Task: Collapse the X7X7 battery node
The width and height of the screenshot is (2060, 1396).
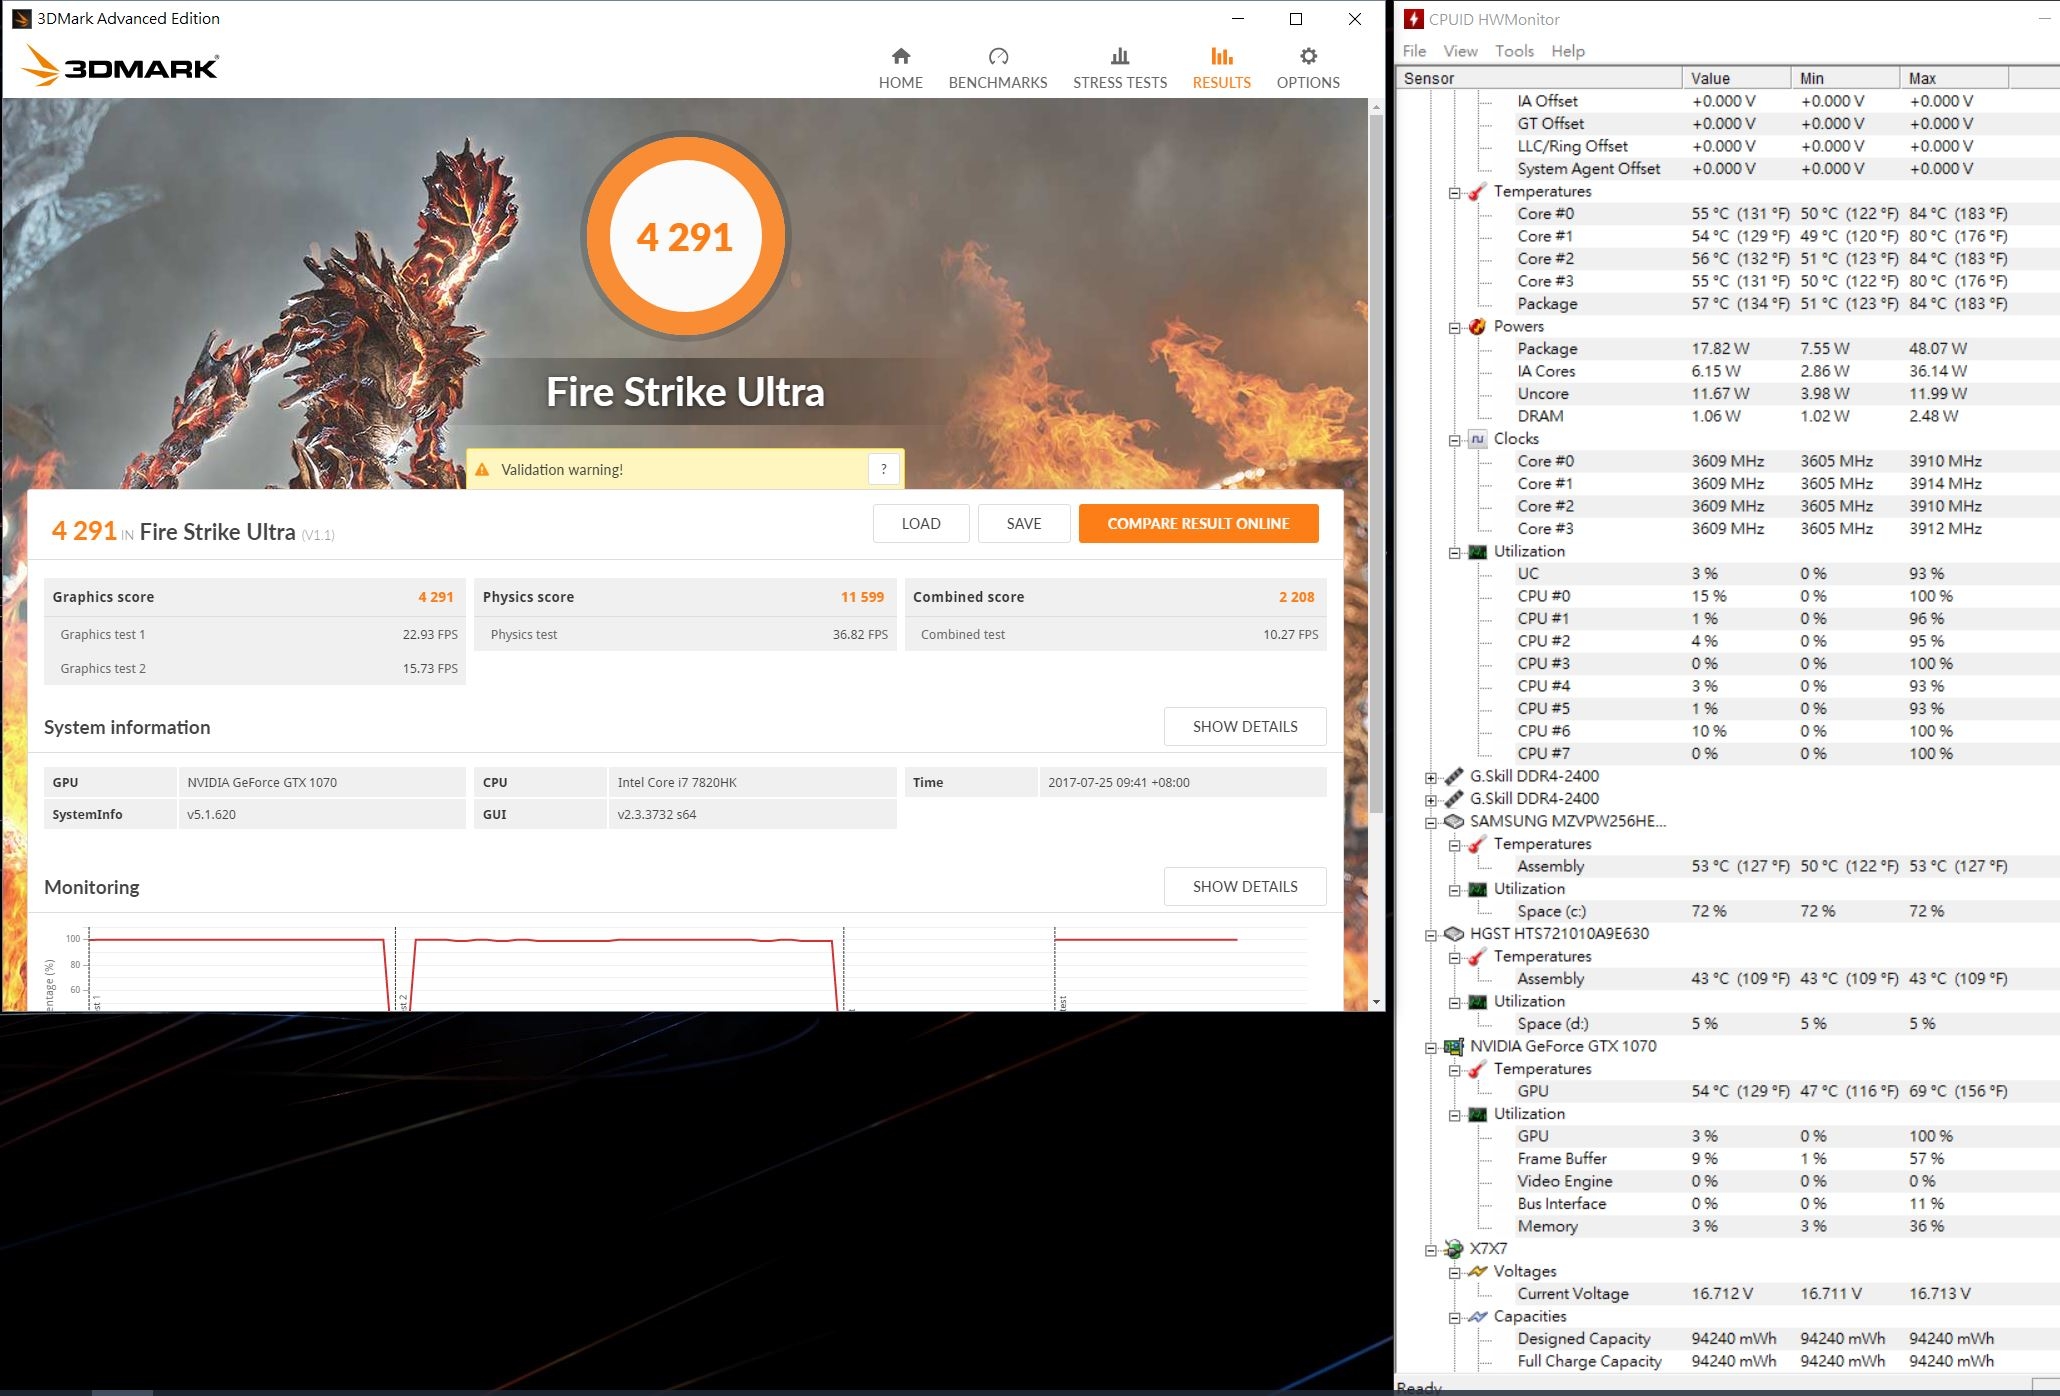Action: pos(1431,1250)
